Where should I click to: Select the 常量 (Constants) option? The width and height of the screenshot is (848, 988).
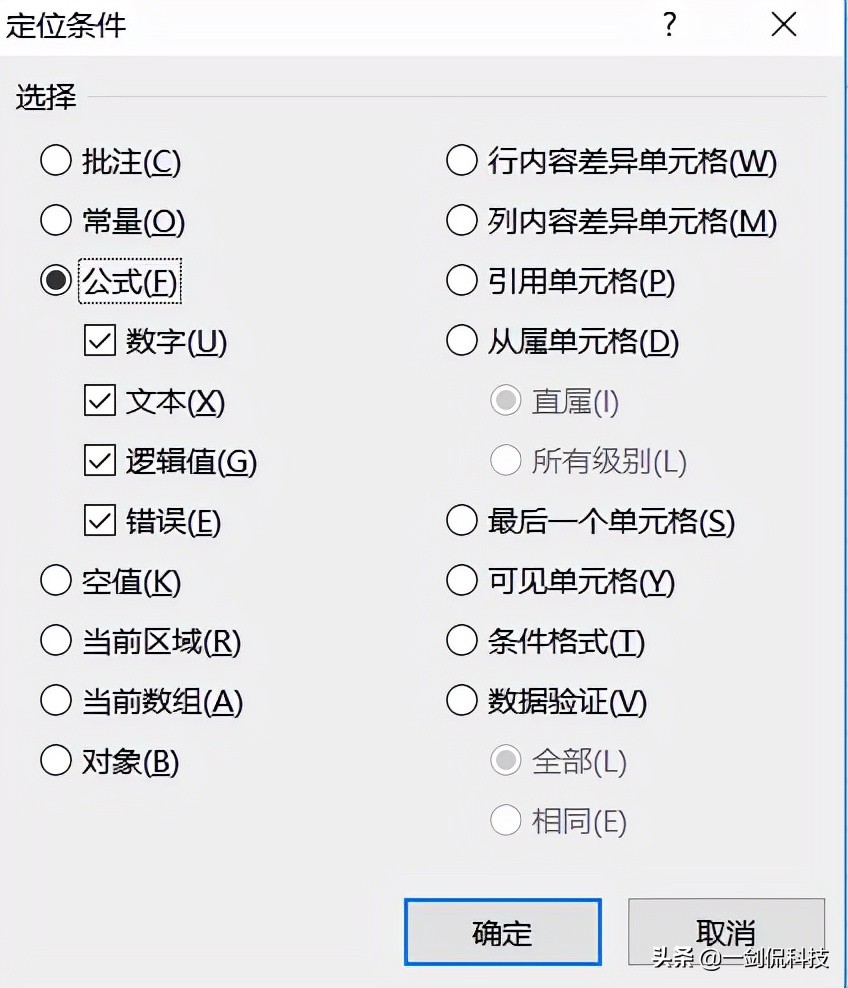click(x=56, y=220)
